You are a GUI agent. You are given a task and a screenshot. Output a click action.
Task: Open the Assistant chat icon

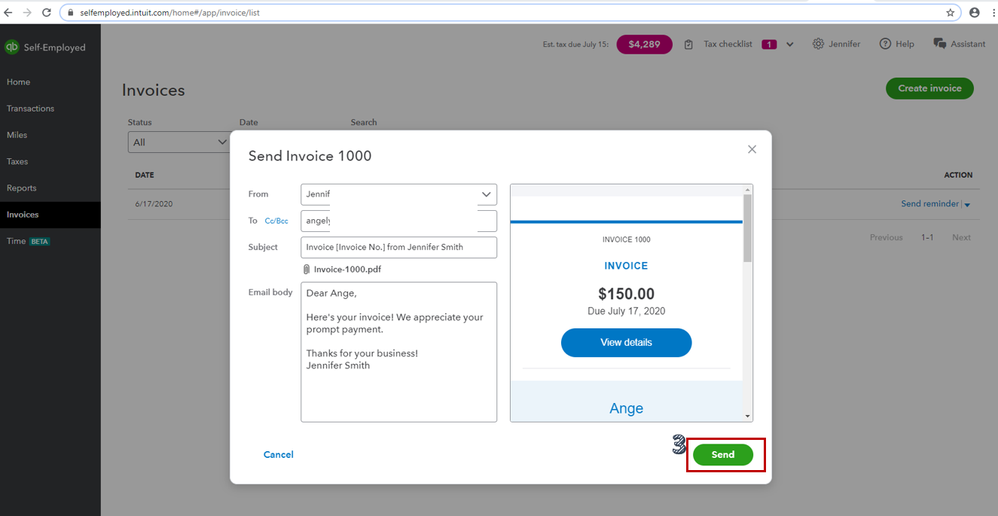pyautogui.click(x=940, y=44)
